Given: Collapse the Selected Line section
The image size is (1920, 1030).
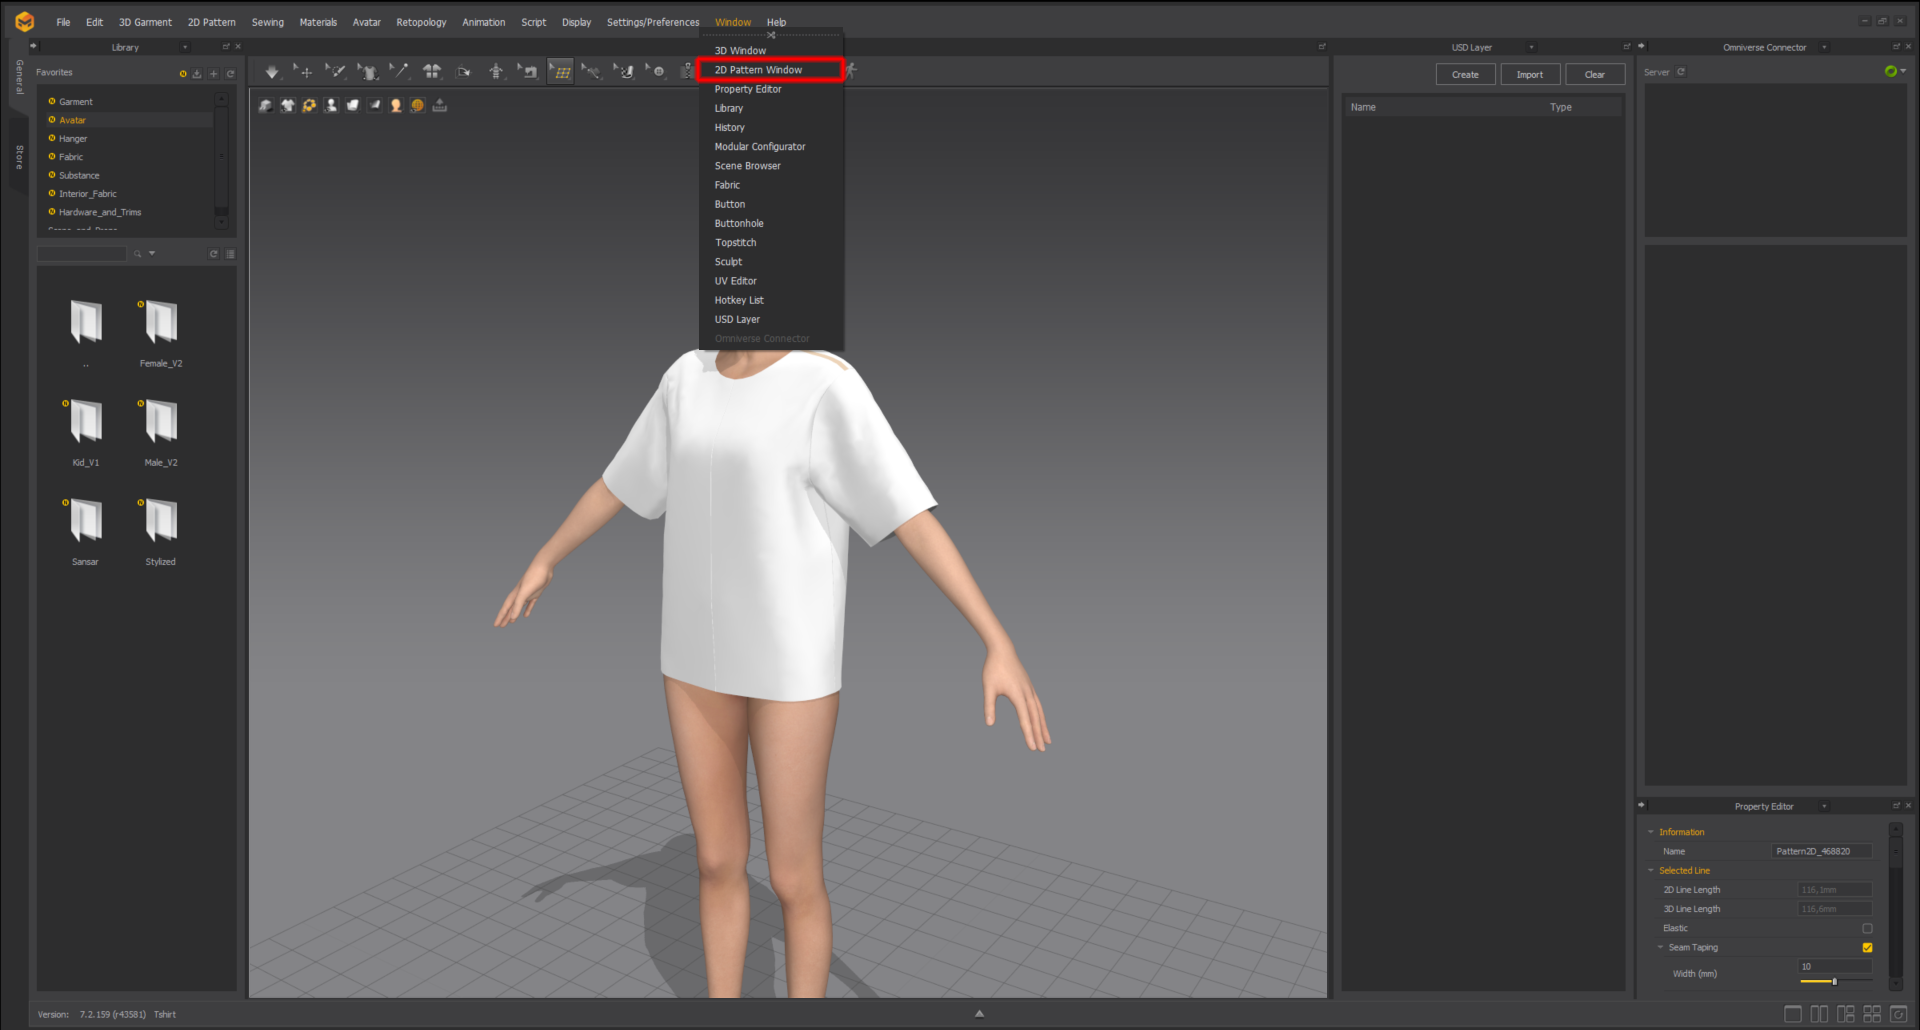Looking at the screenshot, I should point(1651,870).
